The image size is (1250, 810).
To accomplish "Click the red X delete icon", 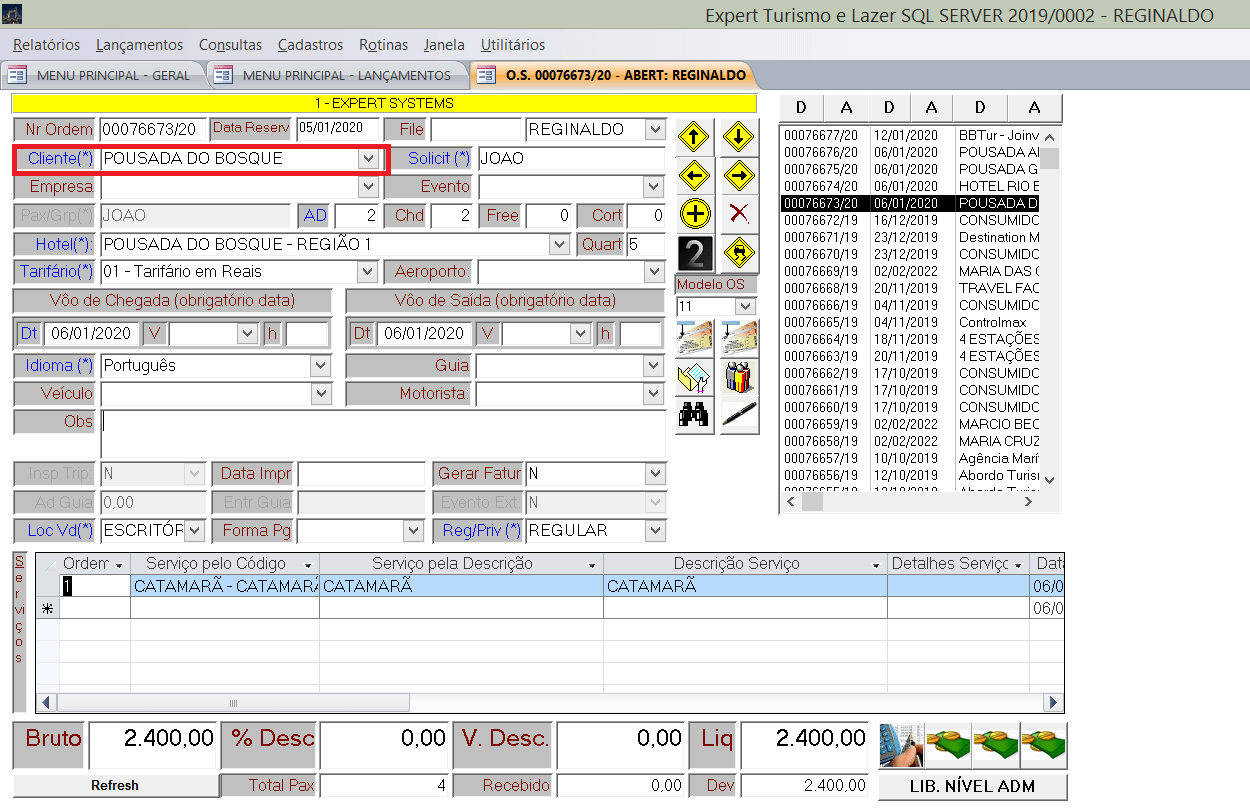I will pyautogui.click(x=738, y=213).
